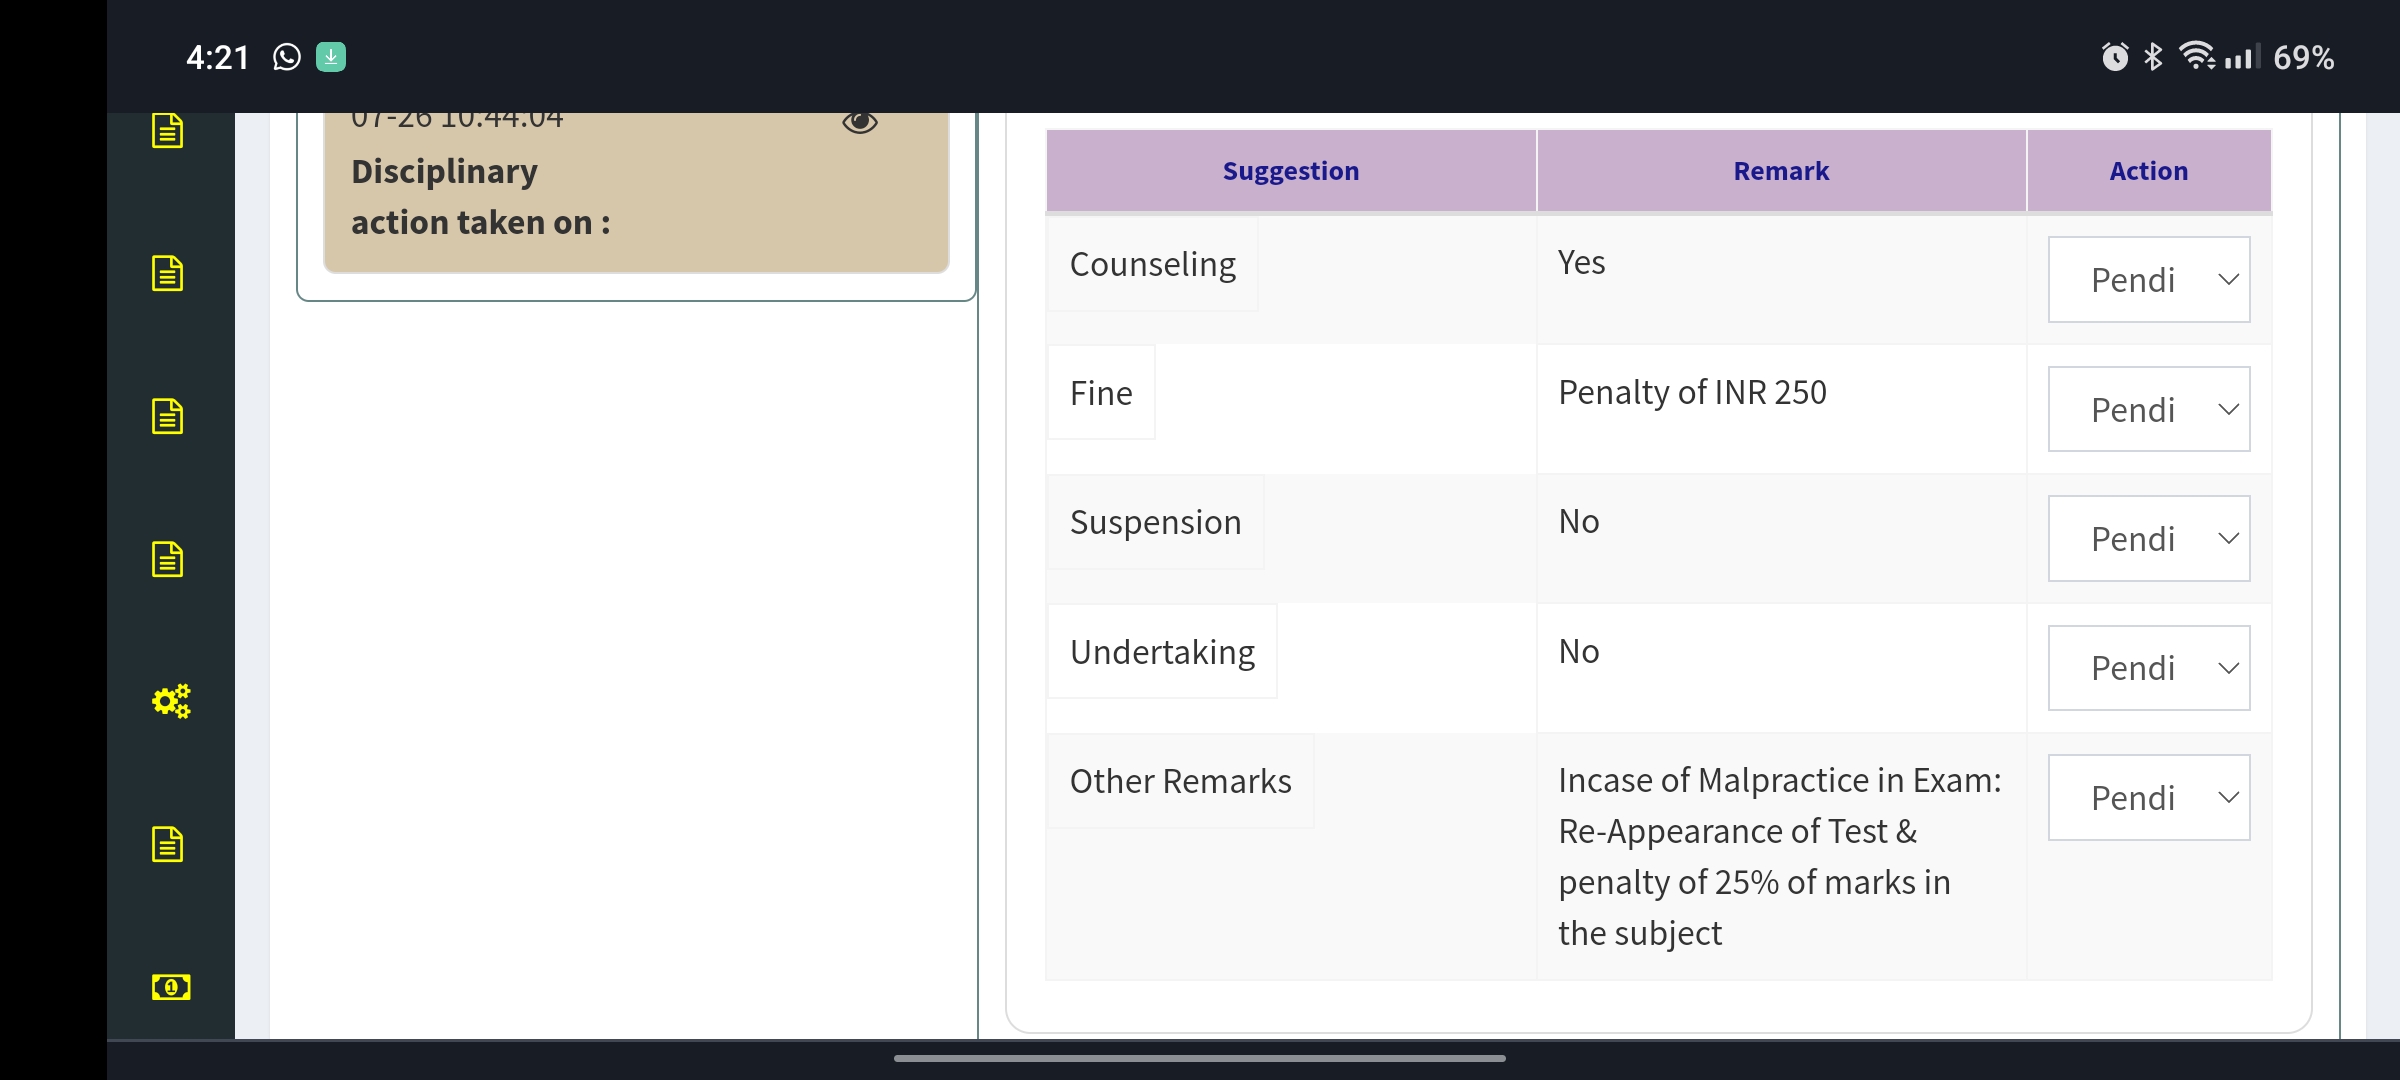The height and width of the screenshot is (1080, 2400).
Task: Select the Disciplinary action taken card
Action: [636, 197]
